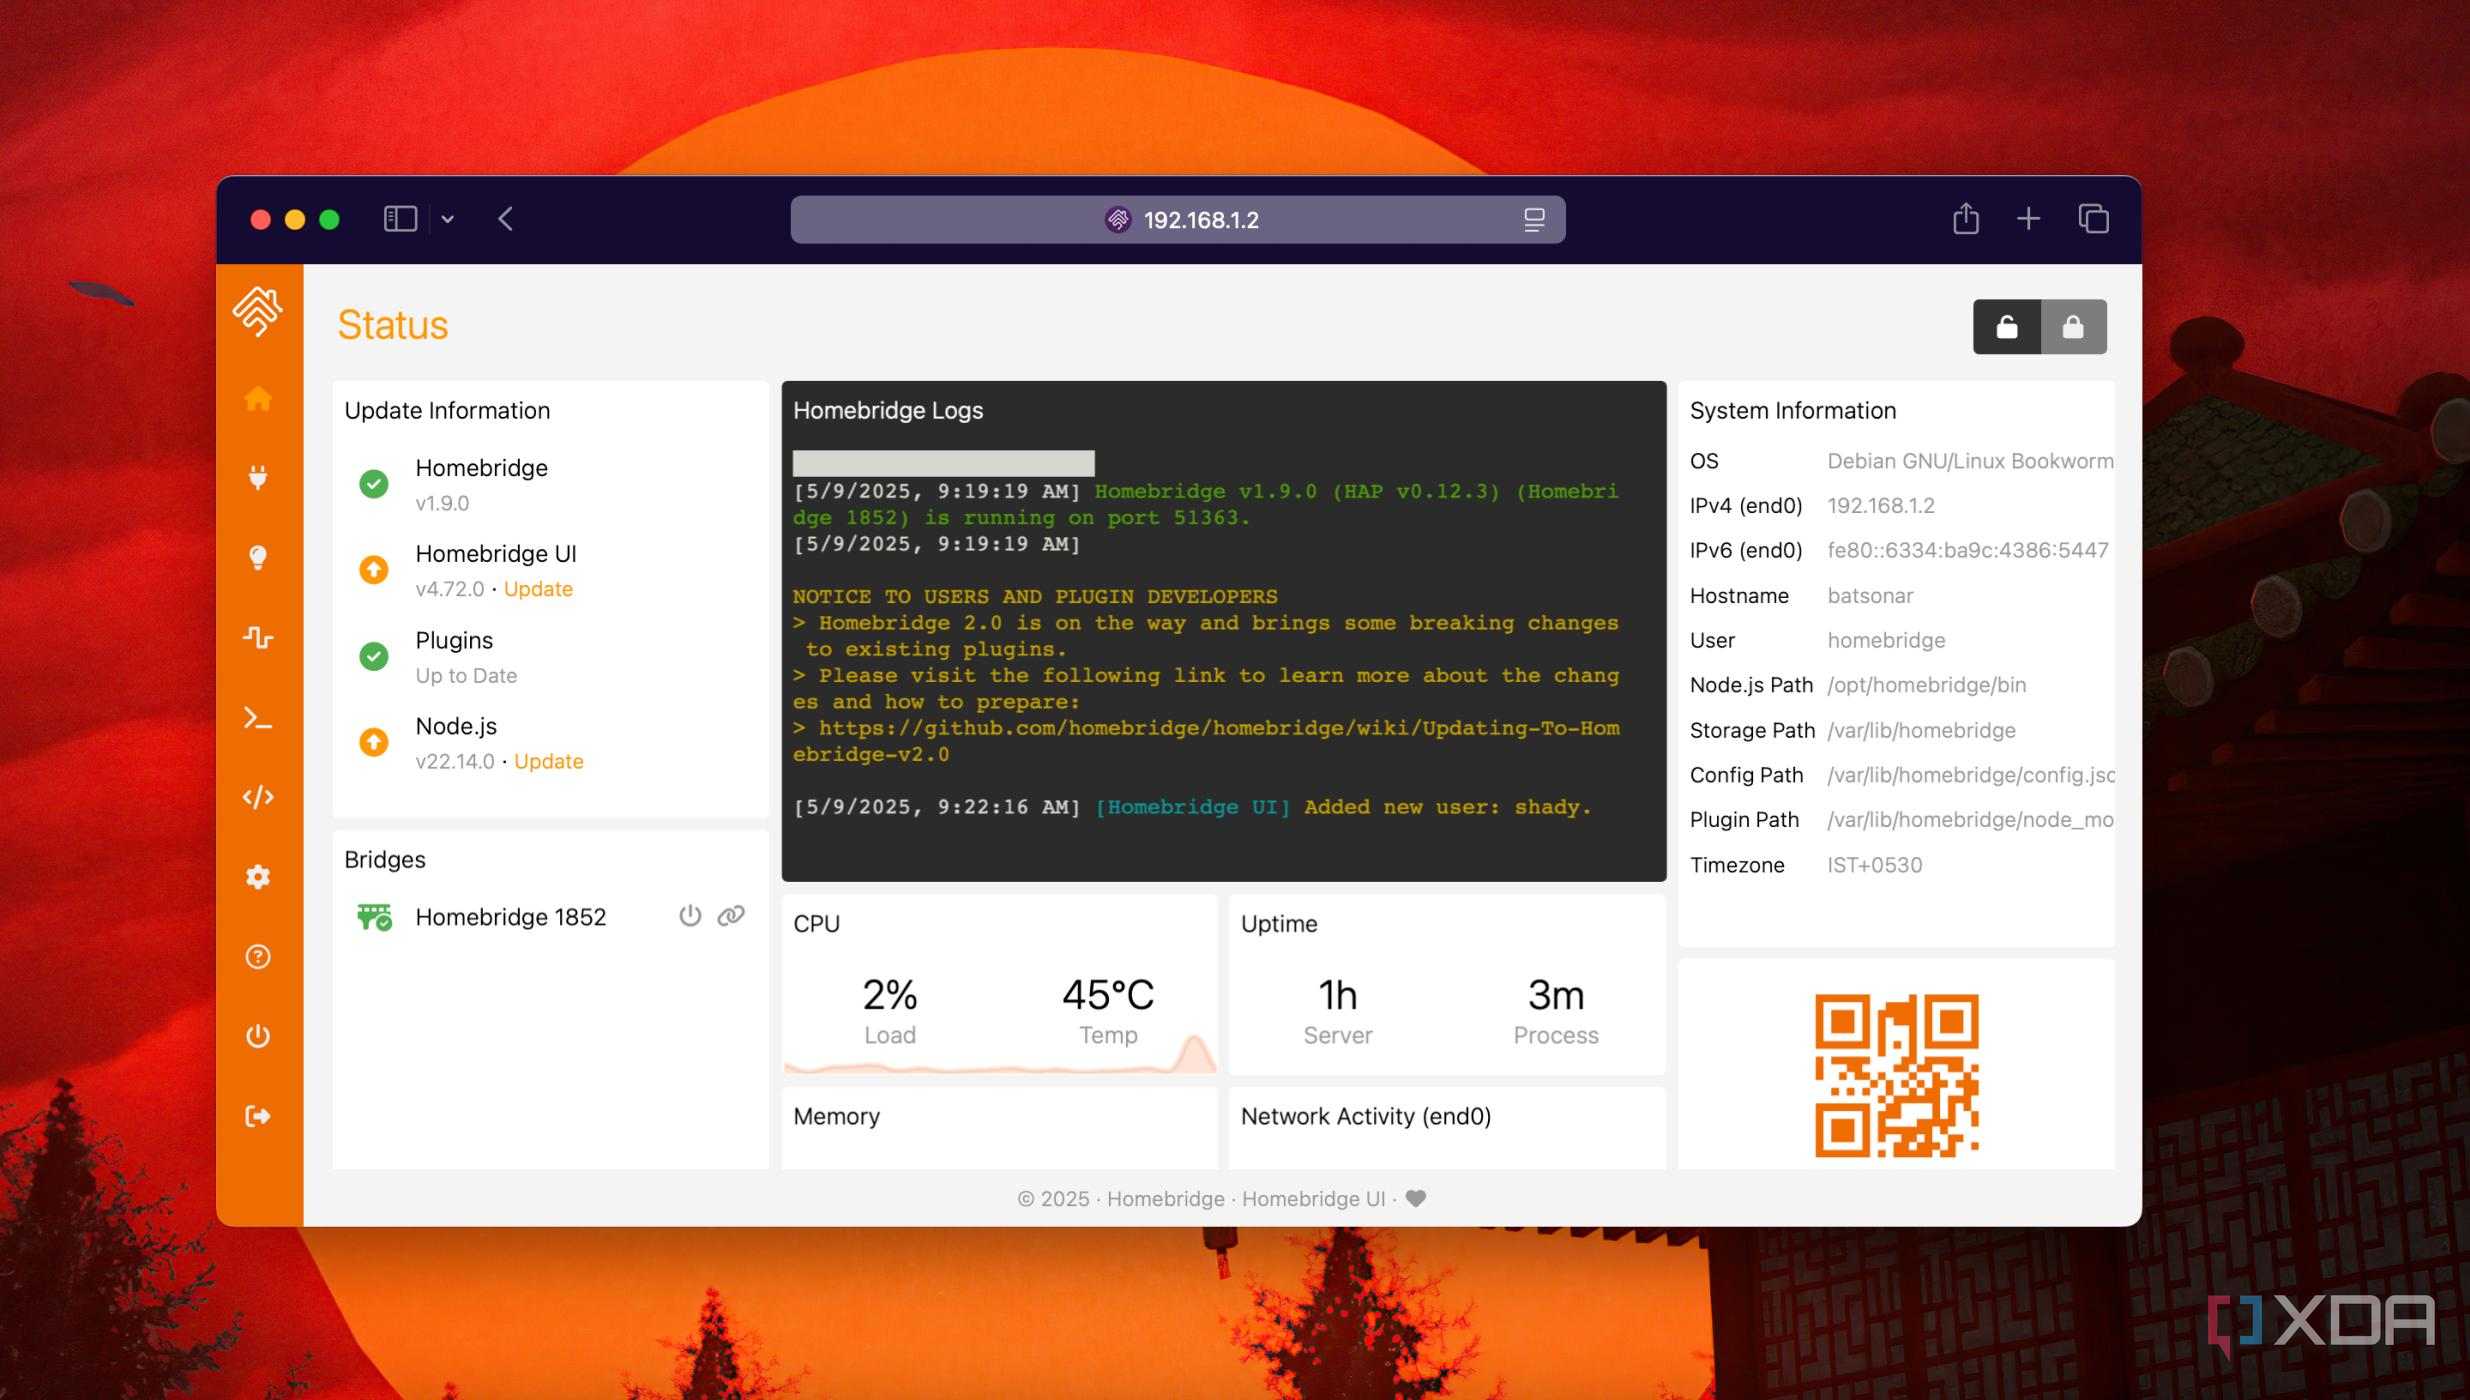Click the Log out icon in sidebar
Image resolution: width=2470 pixels, height=1400 pixels.
[258, 1116]
